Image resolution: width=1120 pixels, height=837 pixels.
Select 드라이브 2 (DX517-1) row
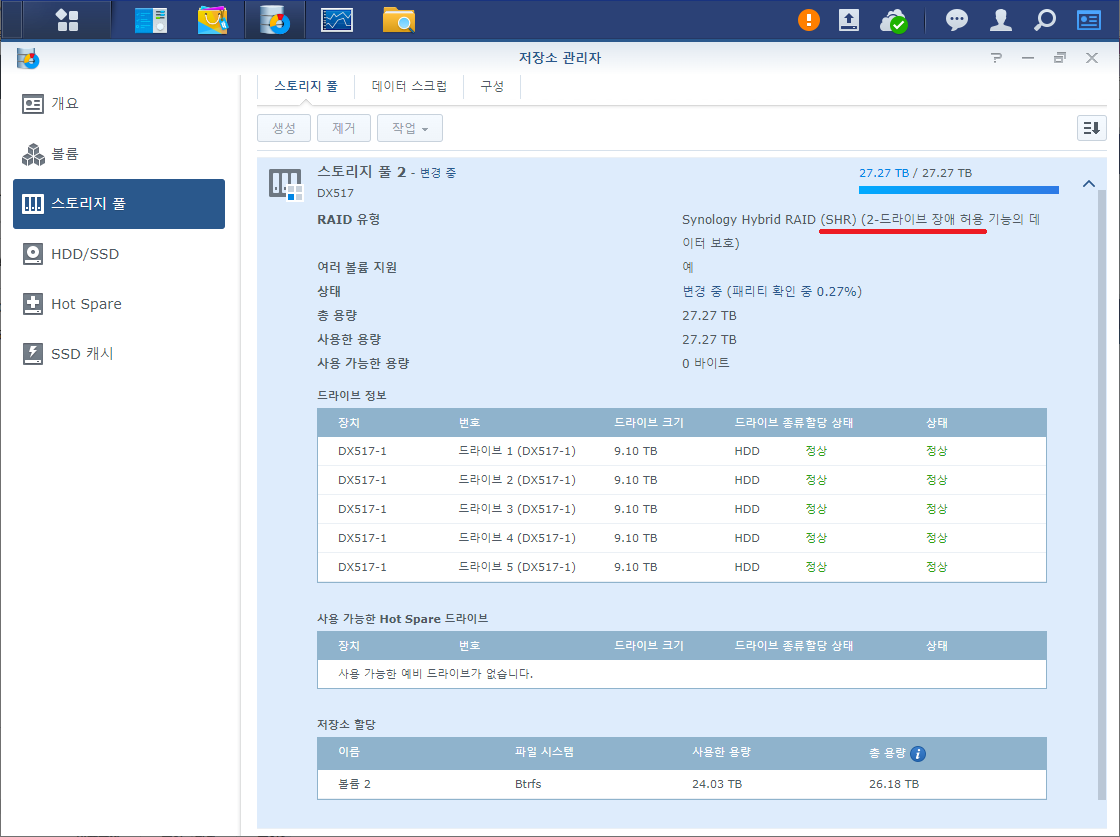pos(681,480)
